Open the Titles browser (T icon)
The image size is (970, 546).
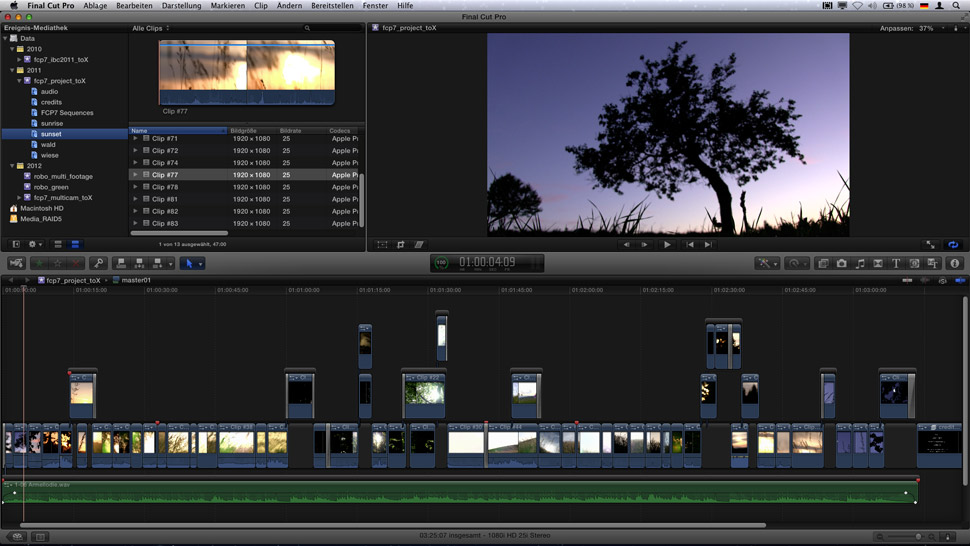pyautogui.click(x=896, y=263)
